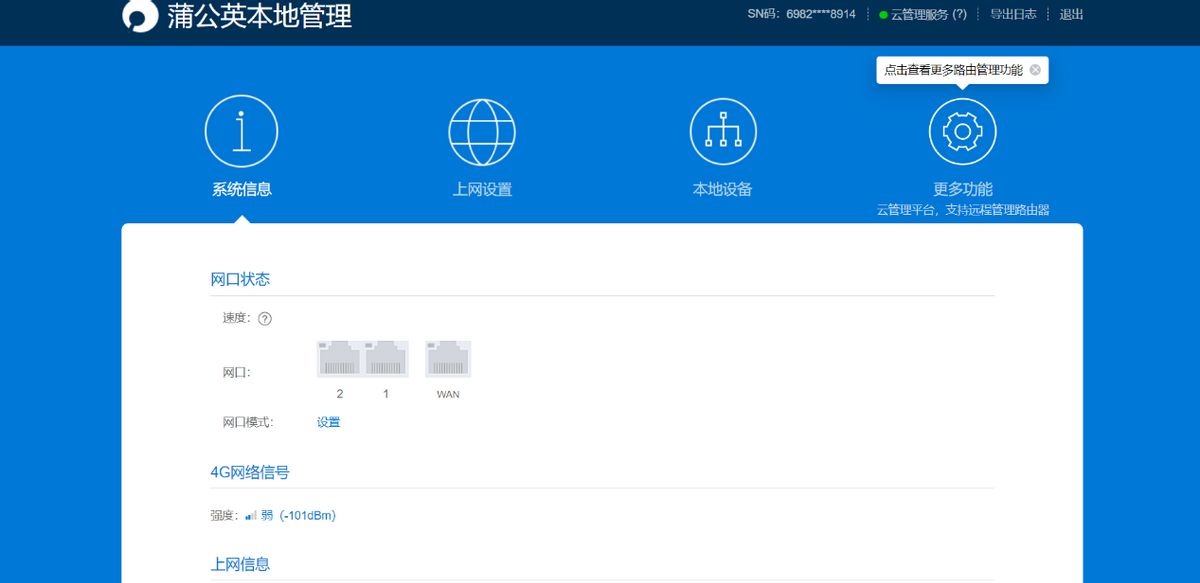
Task: Select the 本地设备 network tree icon
Action: 723,131
